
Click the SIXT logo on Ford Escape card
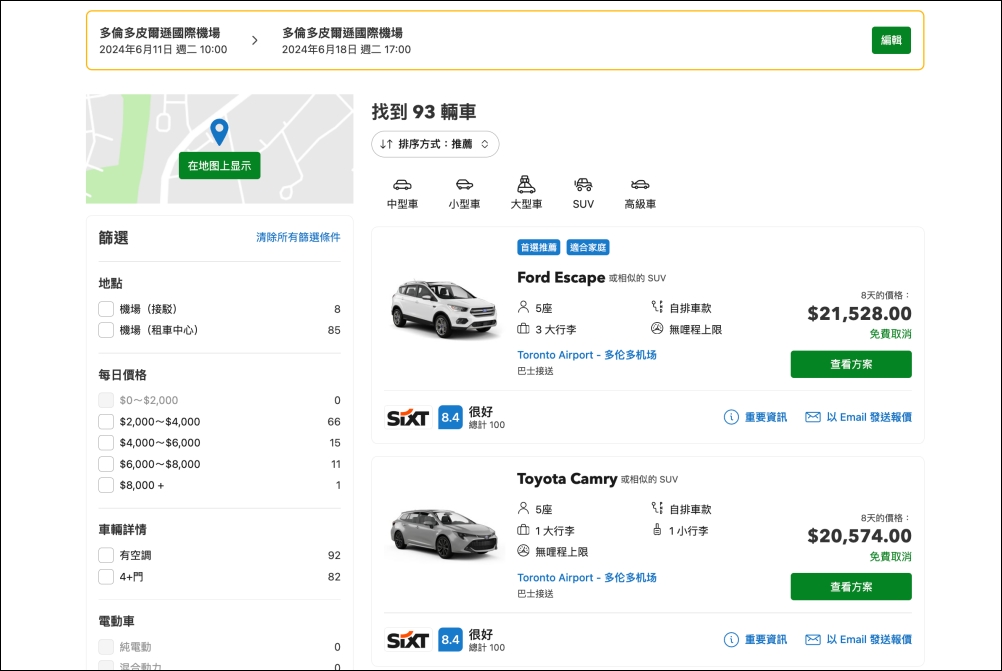point(408,418)
